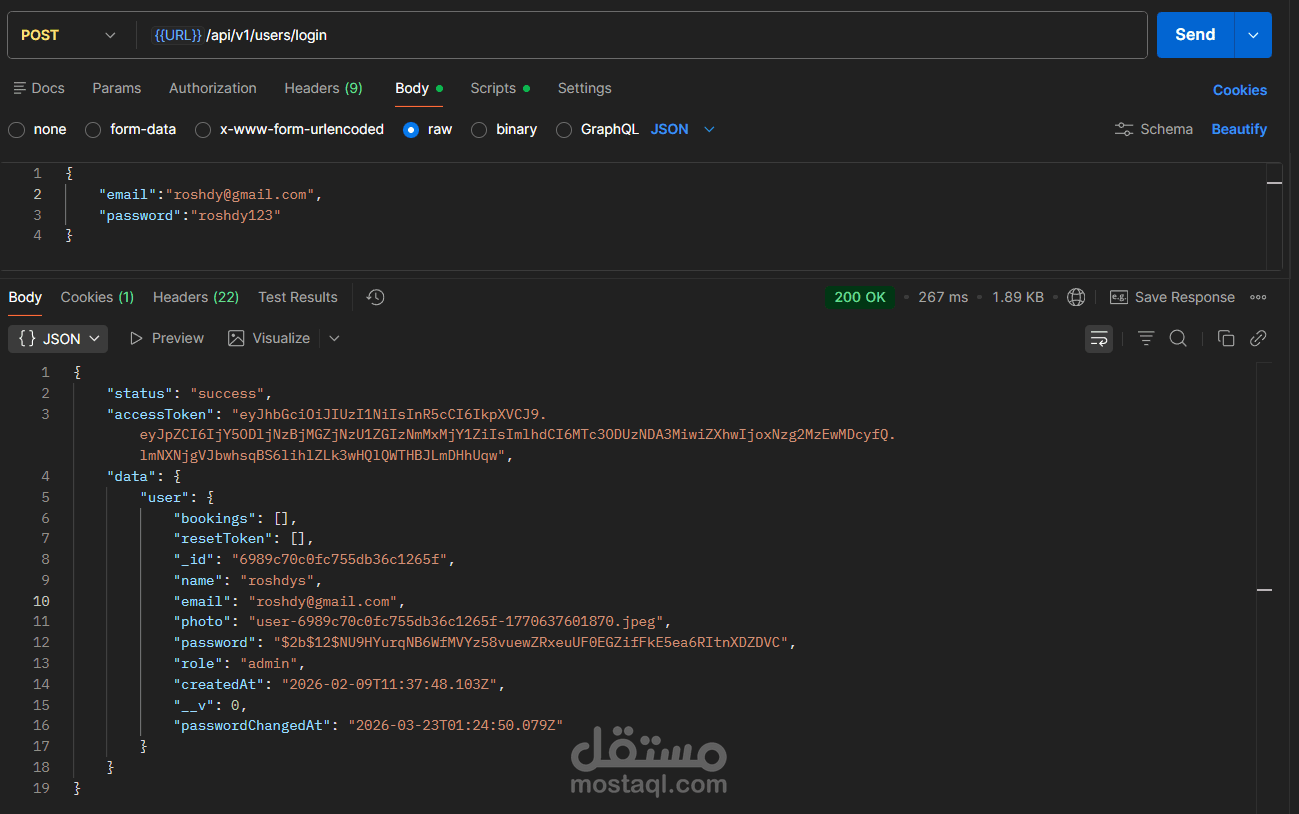Click the Visualize image icon

coord(236,338)
